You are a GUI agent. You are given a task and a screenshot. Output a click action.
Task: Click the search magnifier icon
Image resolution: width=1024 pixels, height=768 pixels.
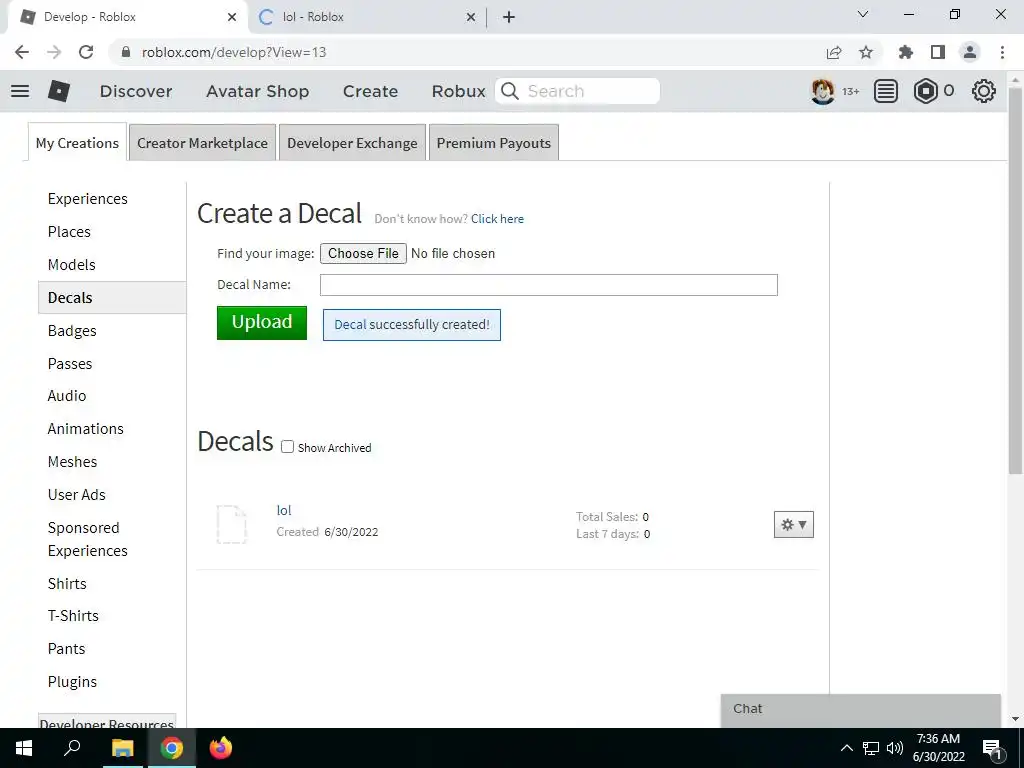click(510, 91)
